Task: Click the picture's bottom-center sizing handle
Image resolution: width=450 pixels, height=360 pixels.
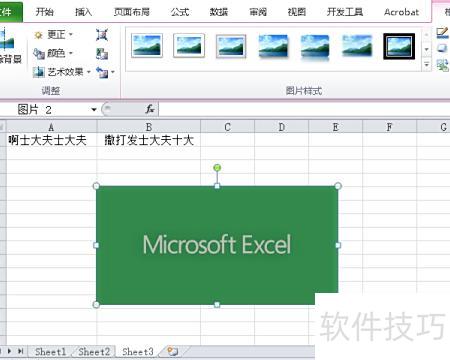Action: tap(217, 304)
